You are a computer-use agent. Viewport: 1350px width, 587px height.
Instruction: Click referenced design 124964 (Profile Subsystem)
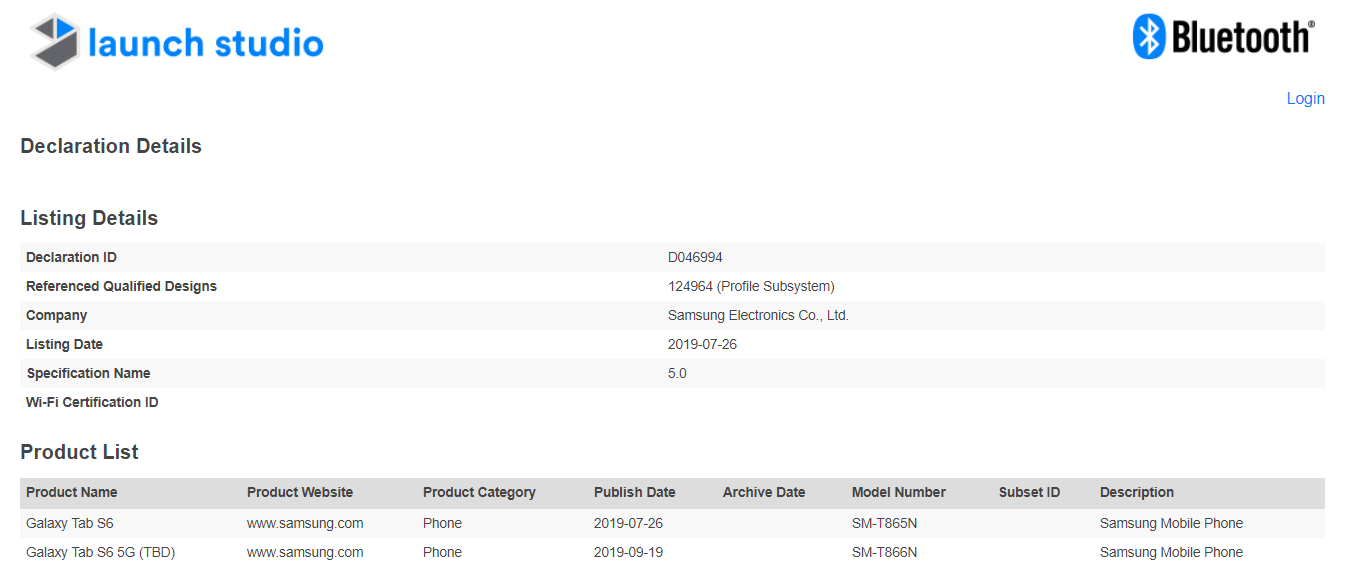(751, 286)
